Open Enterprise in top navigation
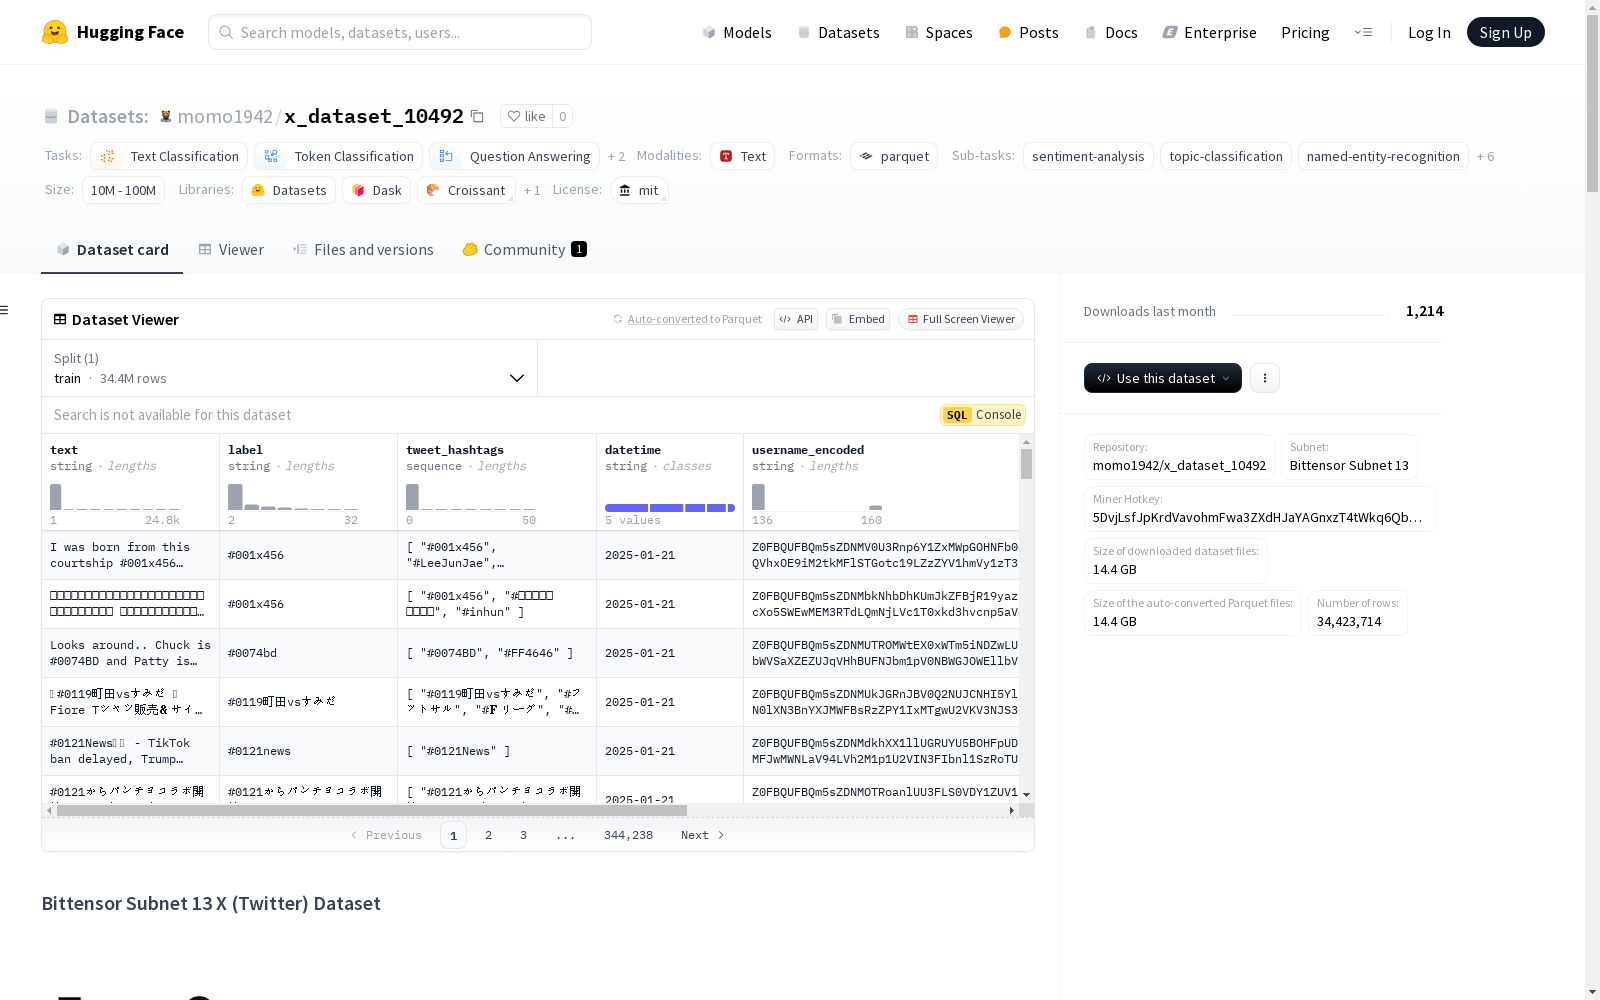Image resolution: width=1600 pixels, height=1000 pixels. 1209,32
